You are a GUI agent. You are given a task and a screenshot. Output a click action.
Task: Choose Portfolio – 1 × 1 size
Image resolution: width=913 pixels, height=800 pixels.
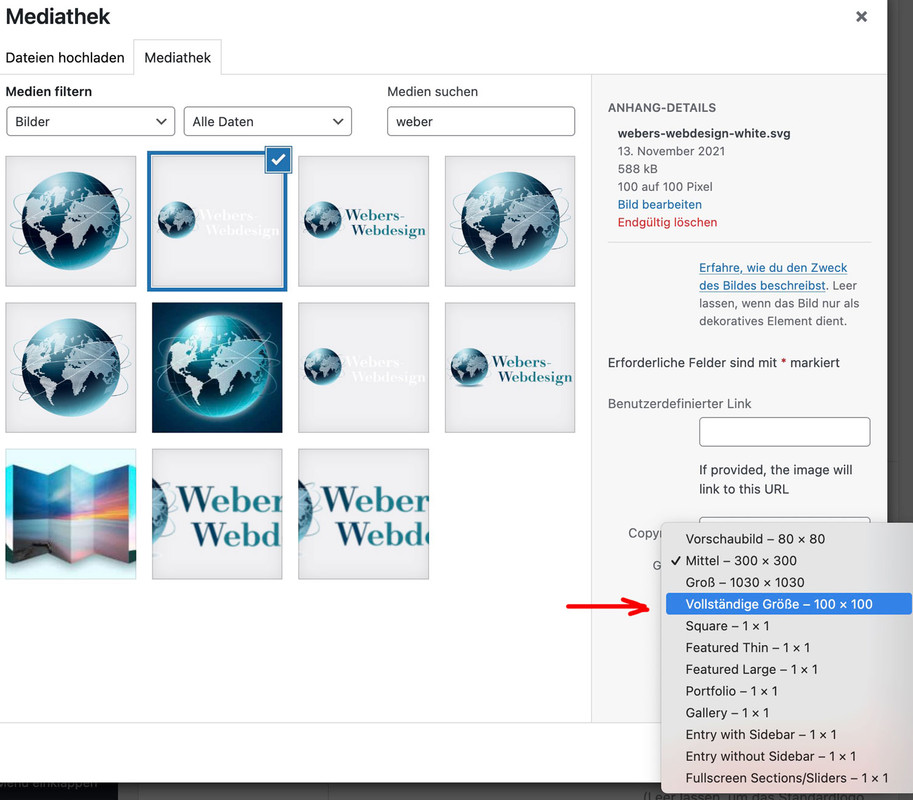tap(788, 691)
